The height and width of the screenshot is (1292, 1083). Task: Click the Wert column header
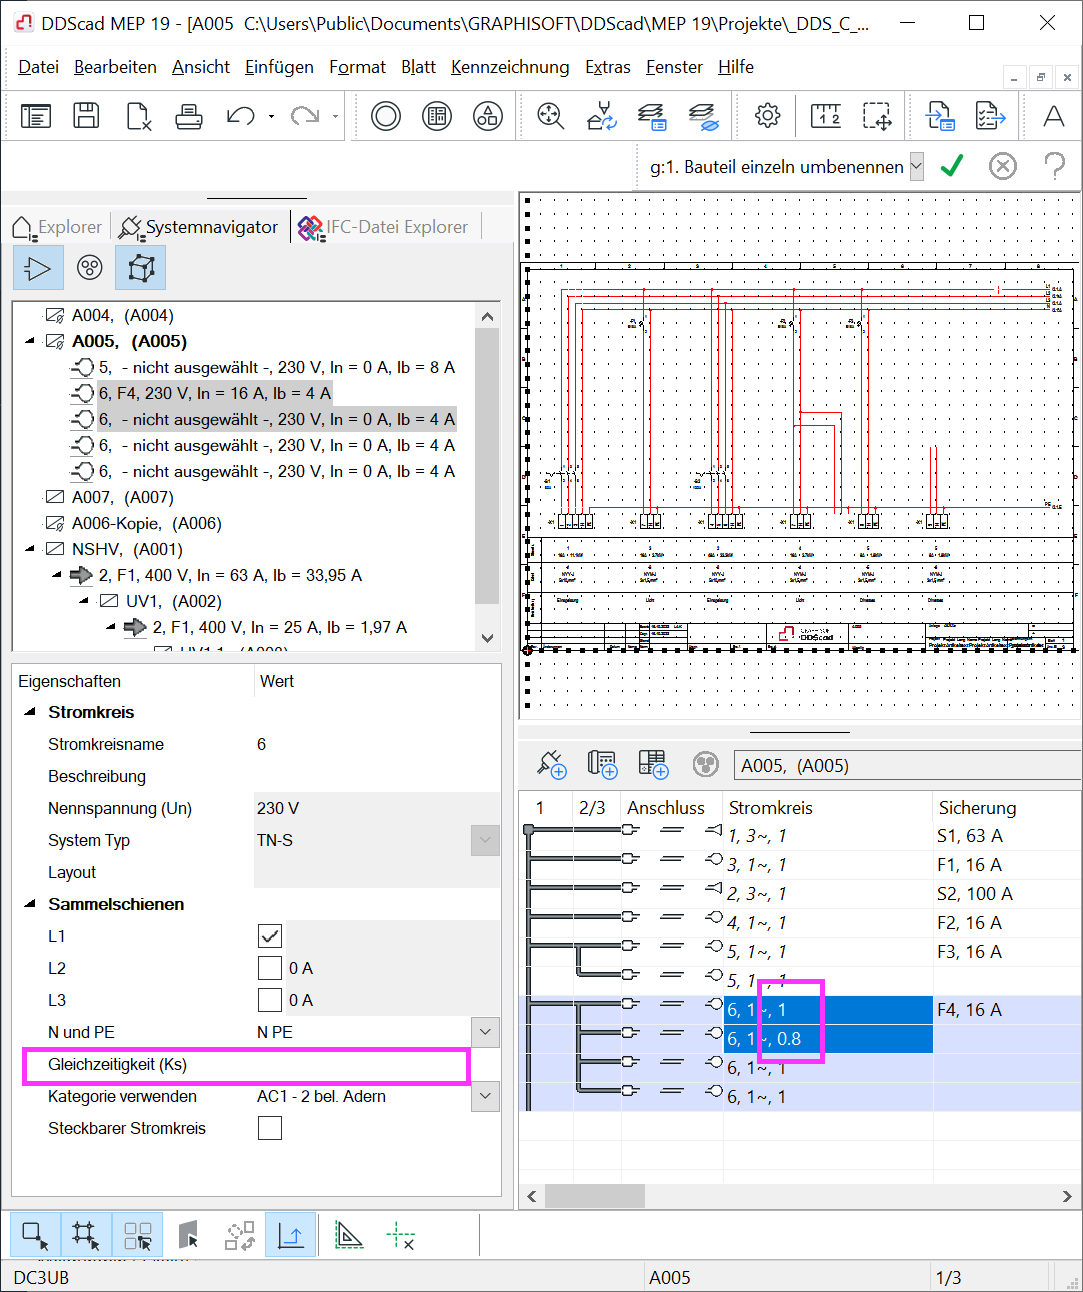click(x=277, y=681)
